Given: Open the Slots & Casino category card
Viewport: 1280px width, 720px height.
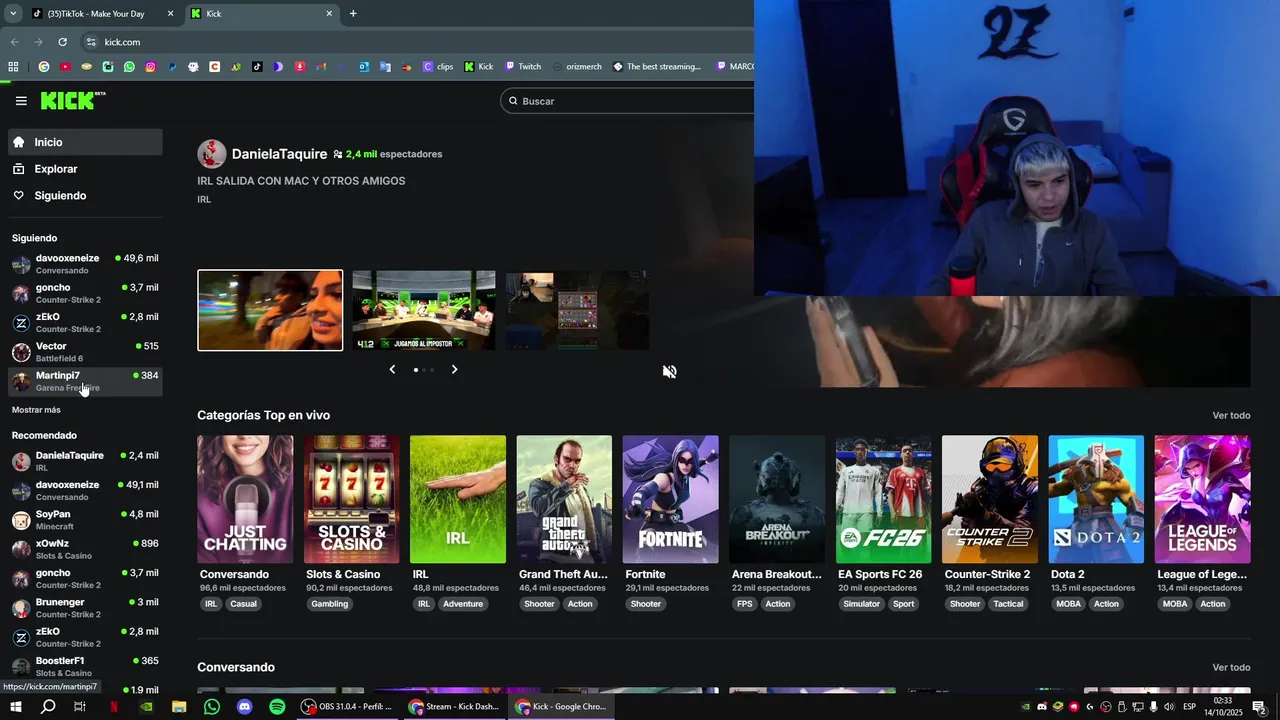Looking at the screenshot, I should point(351,499).
